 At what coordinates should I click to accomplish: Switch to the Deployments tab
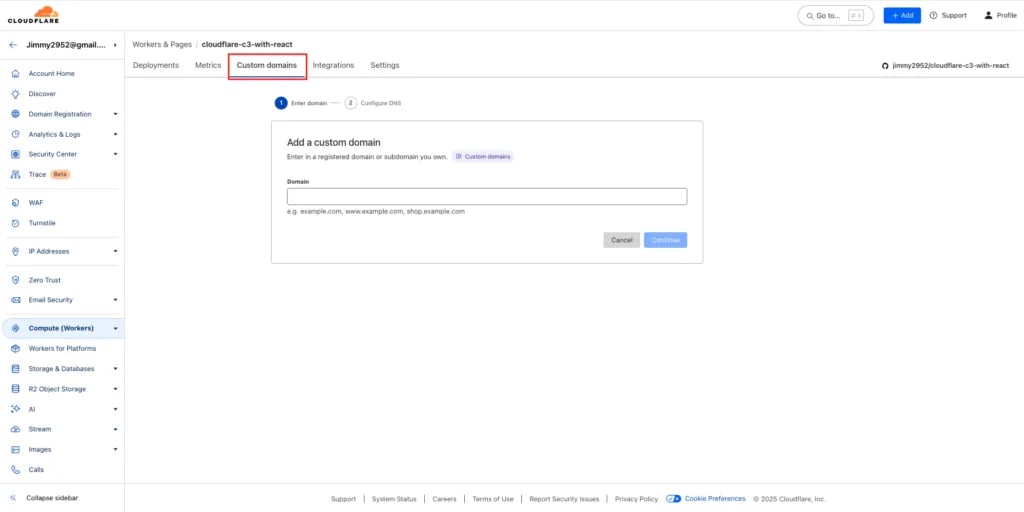tap(155, 65)
